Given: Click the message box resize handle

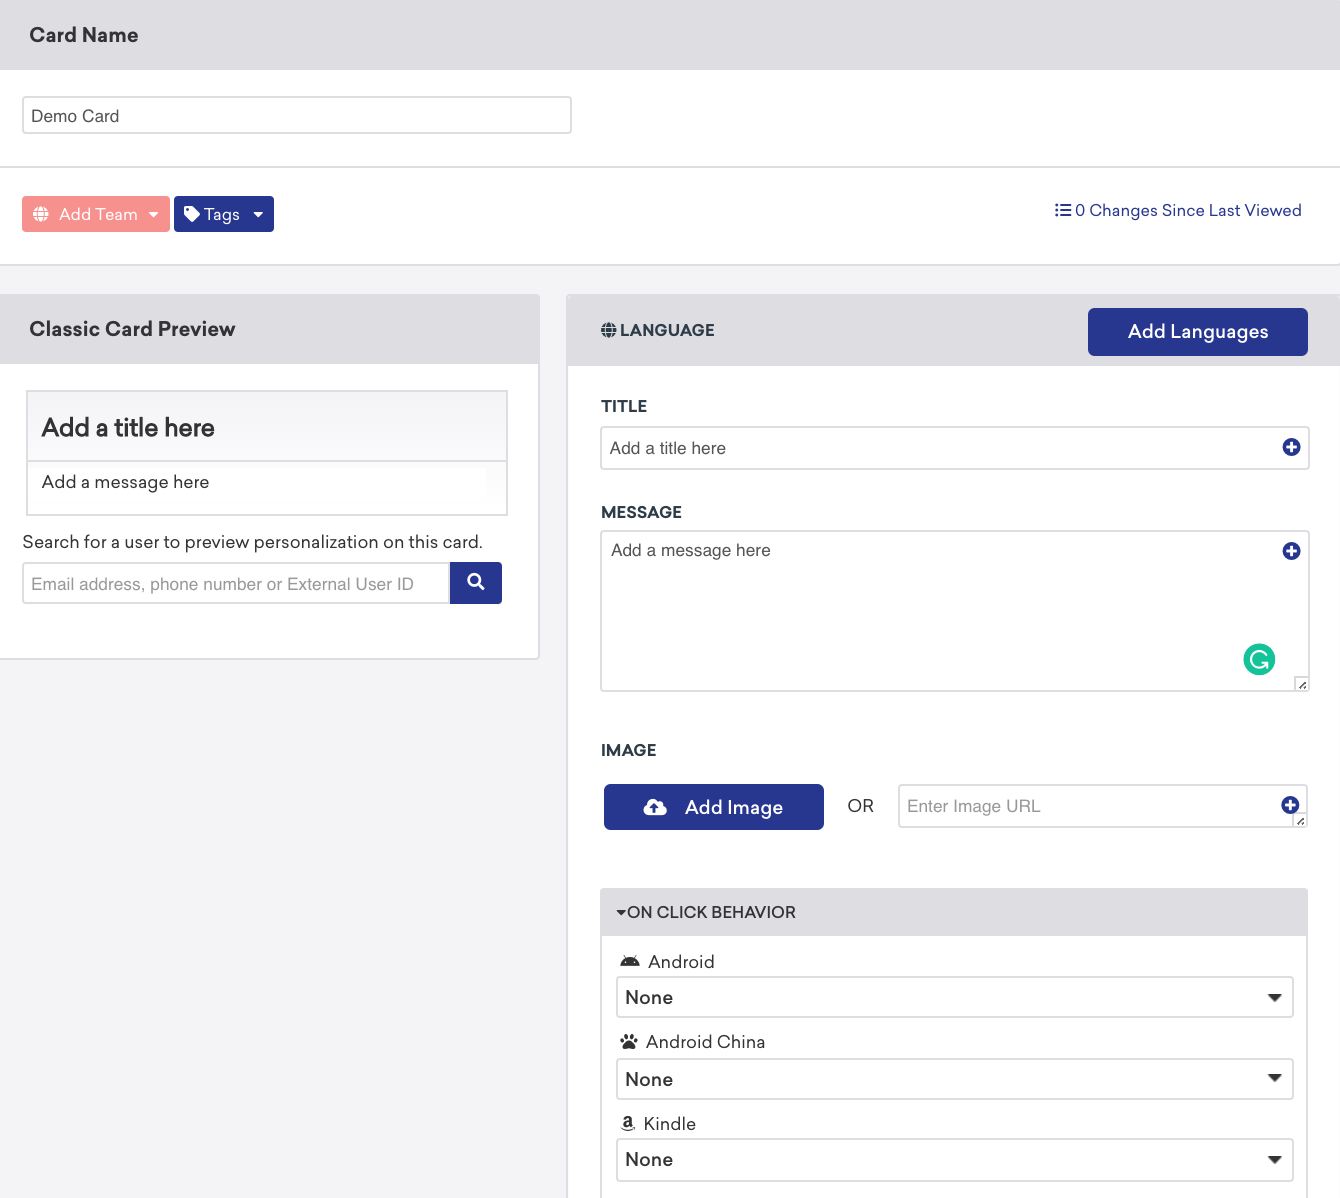Looking at the screenshot, I should click(x=1302, y=684).
